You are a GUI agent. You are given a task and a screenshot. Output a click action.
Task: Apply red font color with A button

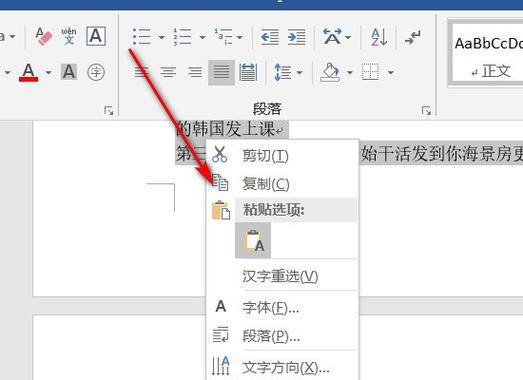[x=28, y=72]
